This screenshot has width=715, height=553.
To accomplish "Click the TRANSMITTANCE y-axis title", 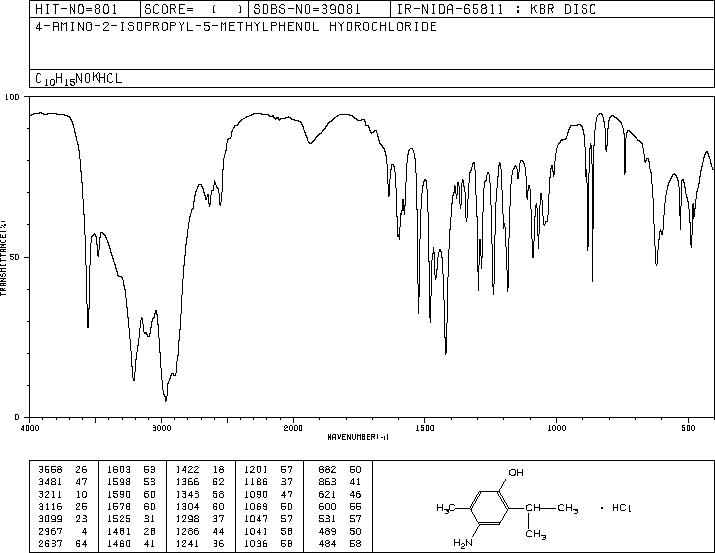I will click(3, 257).
